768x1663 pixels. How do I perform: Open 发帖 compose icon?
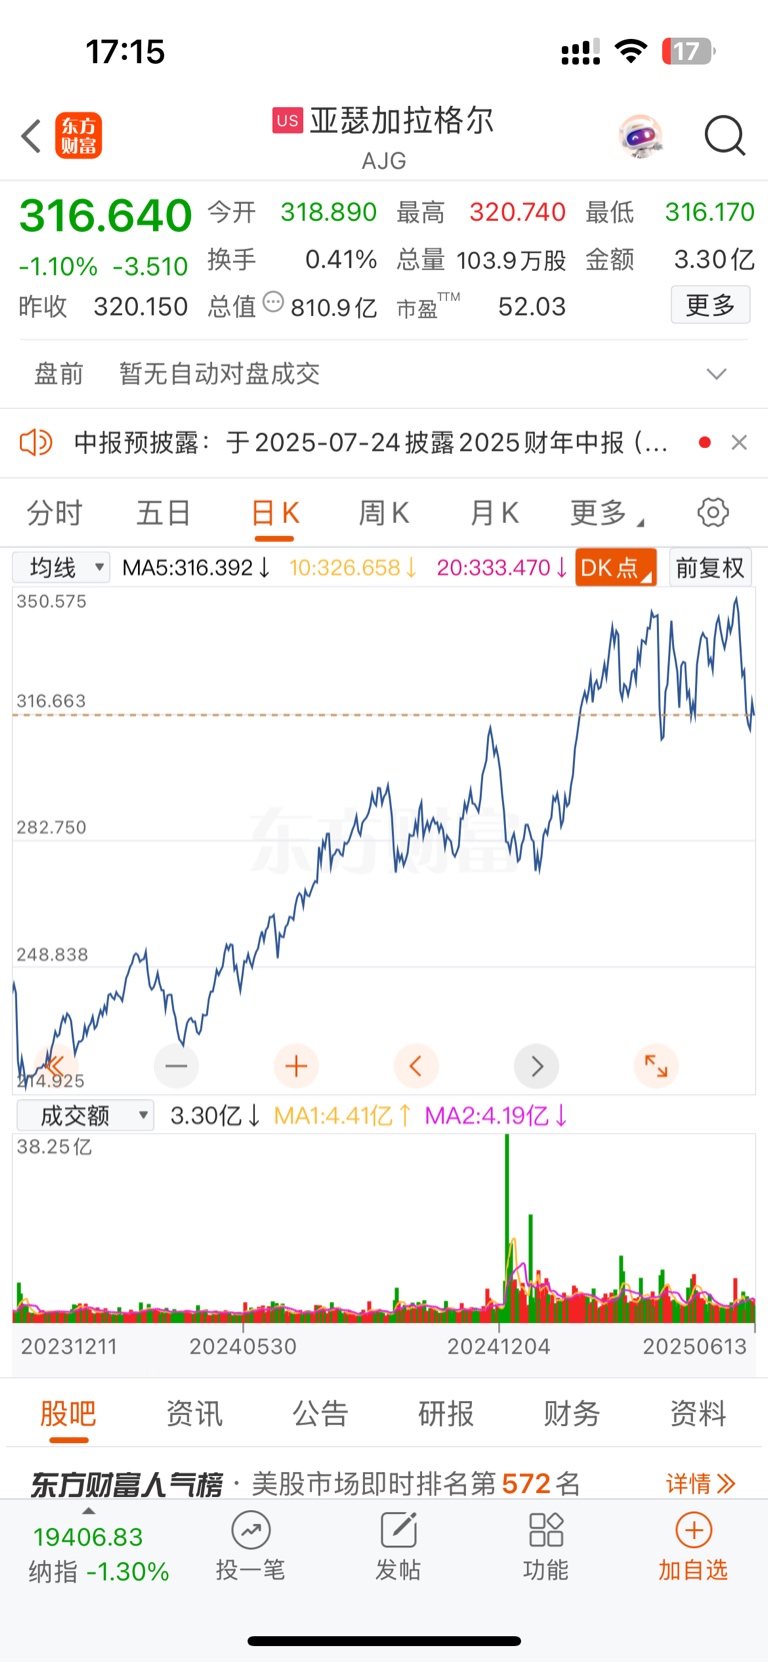click(x=398, y=1531)
